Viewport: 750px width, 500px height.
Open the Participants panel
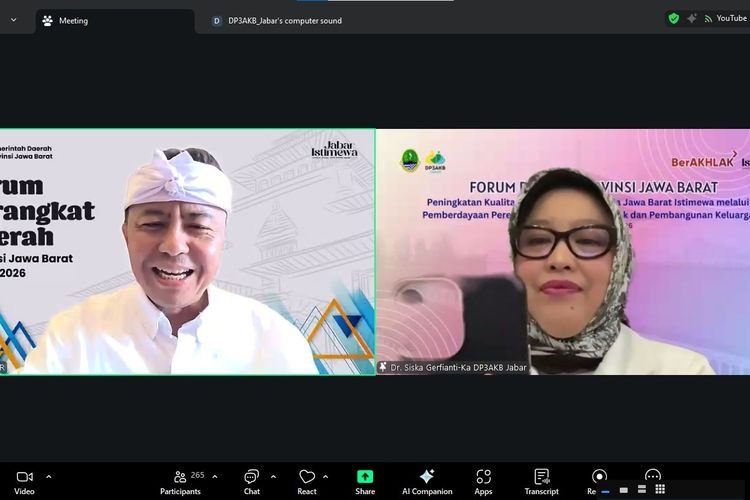(x=180, y=482)
